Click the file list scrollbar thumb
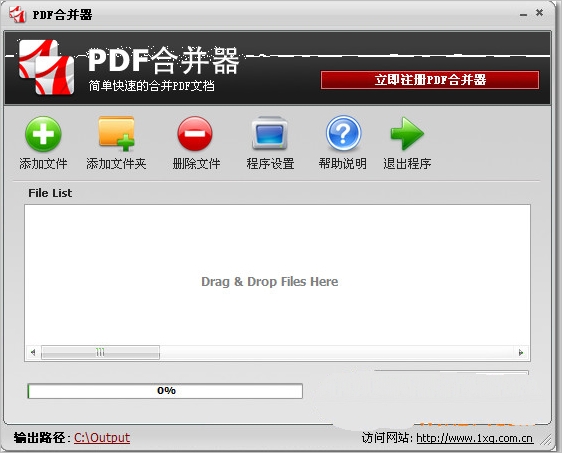This screenshot has width=562, height=453. tap(100, 352)
